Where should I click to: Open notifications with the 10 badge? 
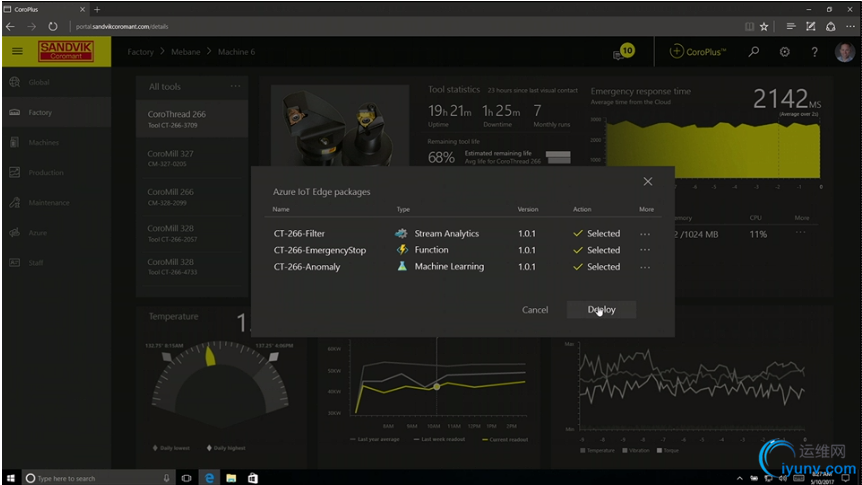click(624, 52)
